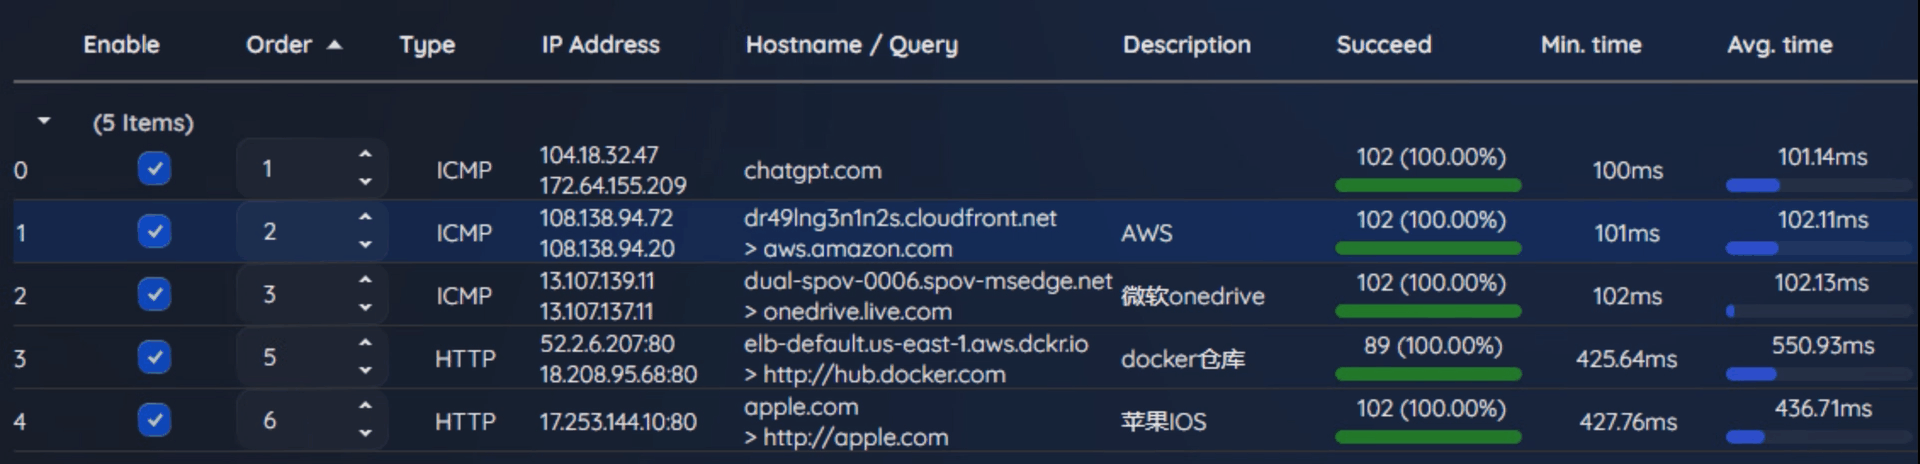
Task: Click the IP Address column header
Action: coord(600,45)
